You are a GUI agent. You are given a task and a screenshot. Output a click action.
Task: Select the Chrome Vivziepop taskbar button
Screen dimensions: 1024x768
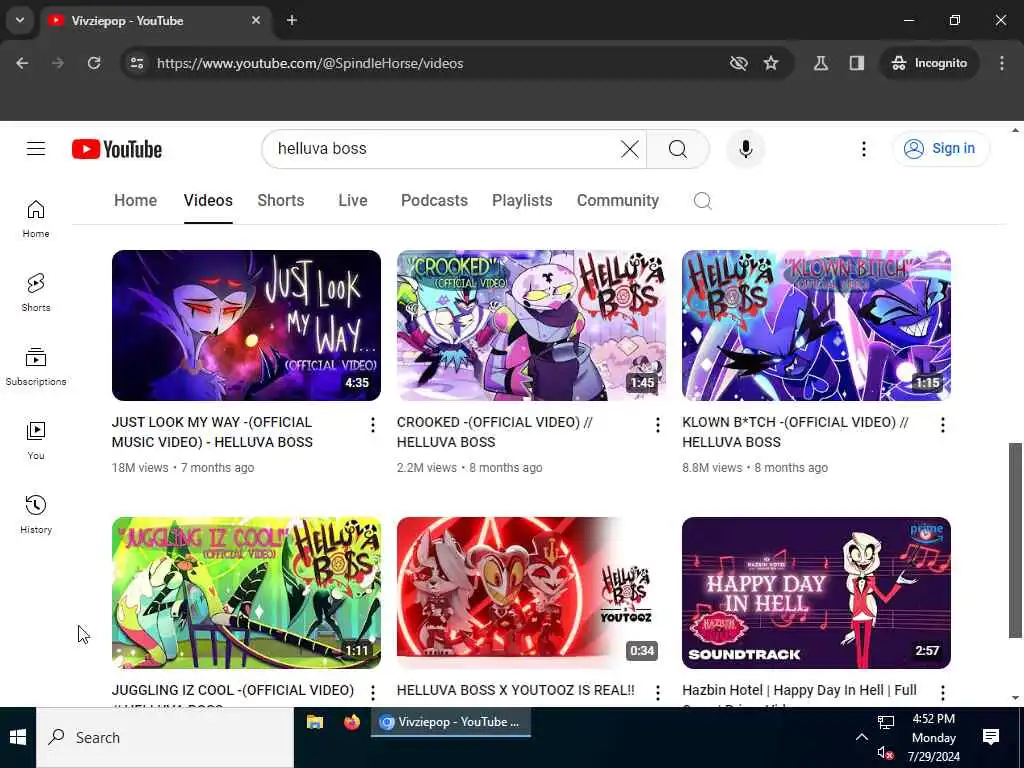coord(451,722)
